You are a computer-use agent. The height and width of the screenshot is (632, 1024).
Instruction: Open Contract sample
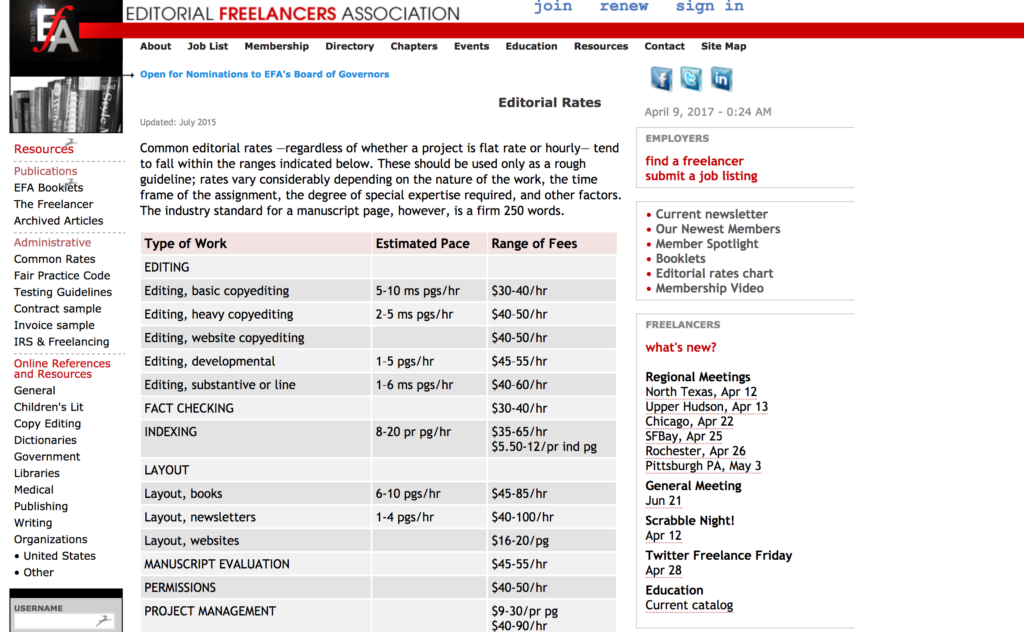(x=57, y=309)
